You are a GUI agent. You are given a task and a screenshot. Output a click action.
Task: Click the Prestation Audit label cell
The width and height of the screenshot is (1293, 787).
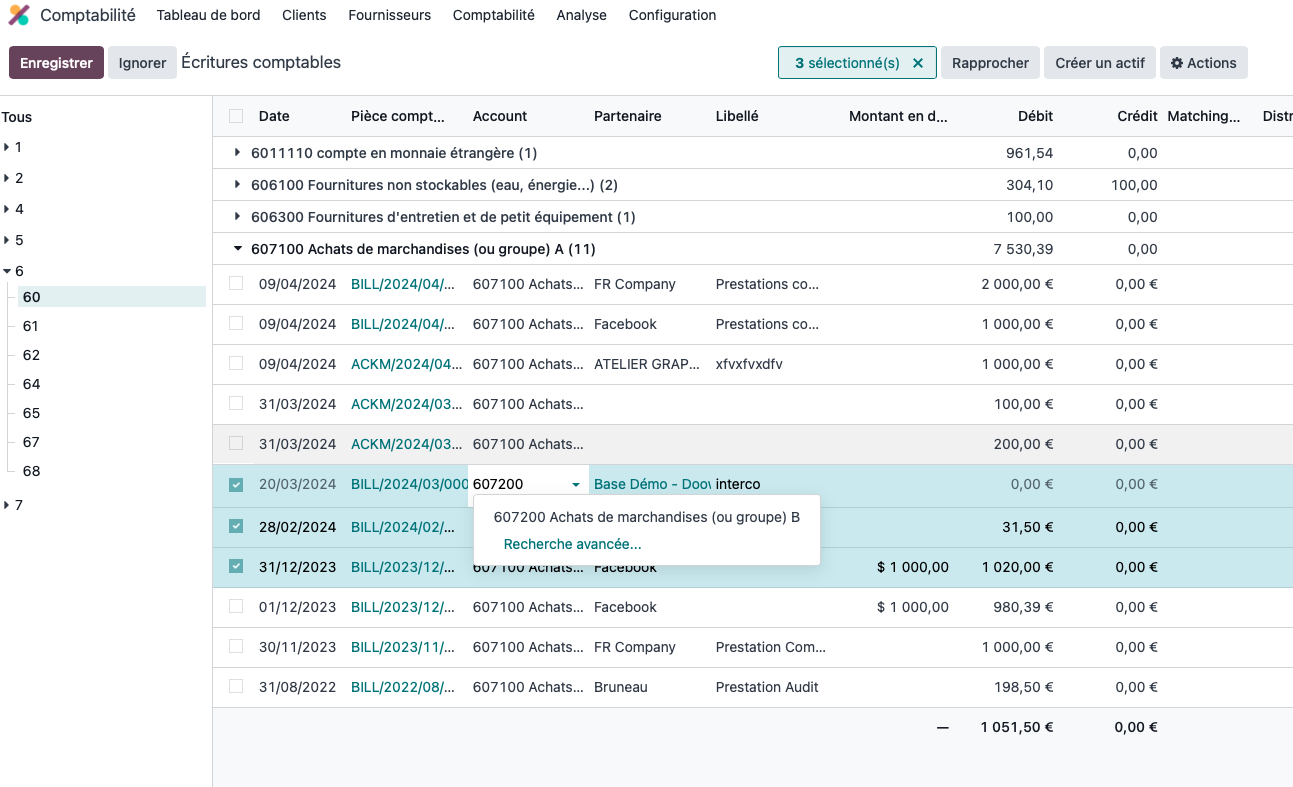pyautogui.click(x=767, y=687)
